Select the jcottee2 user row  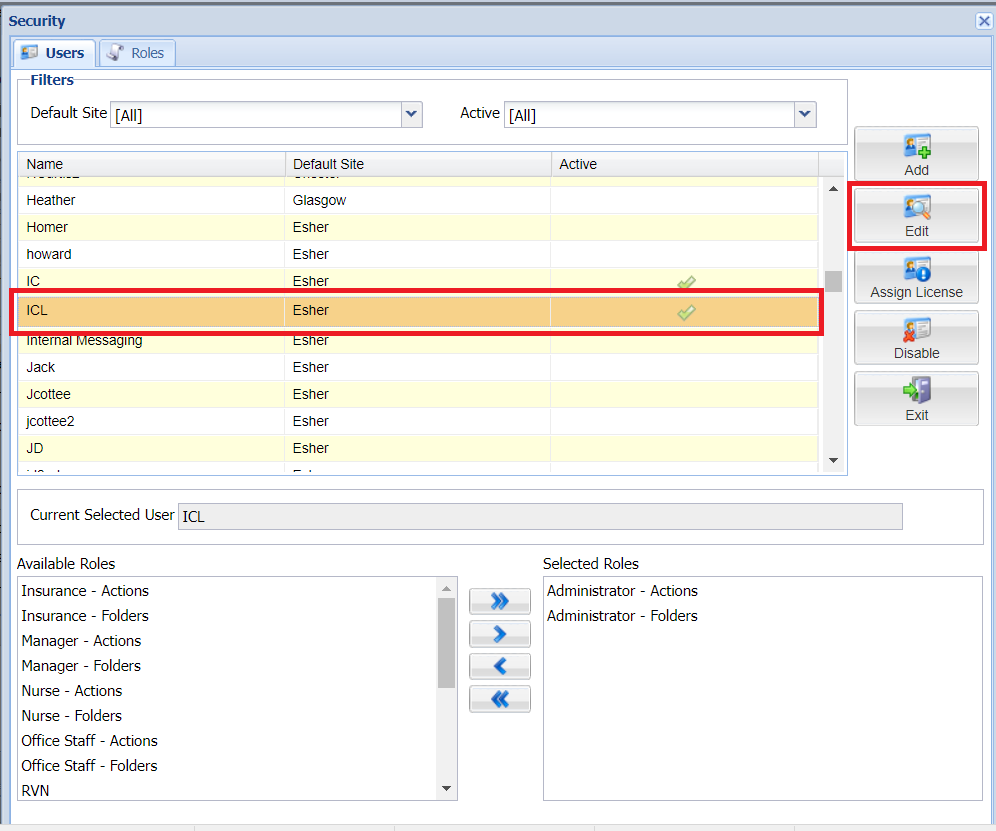[418, 421]
